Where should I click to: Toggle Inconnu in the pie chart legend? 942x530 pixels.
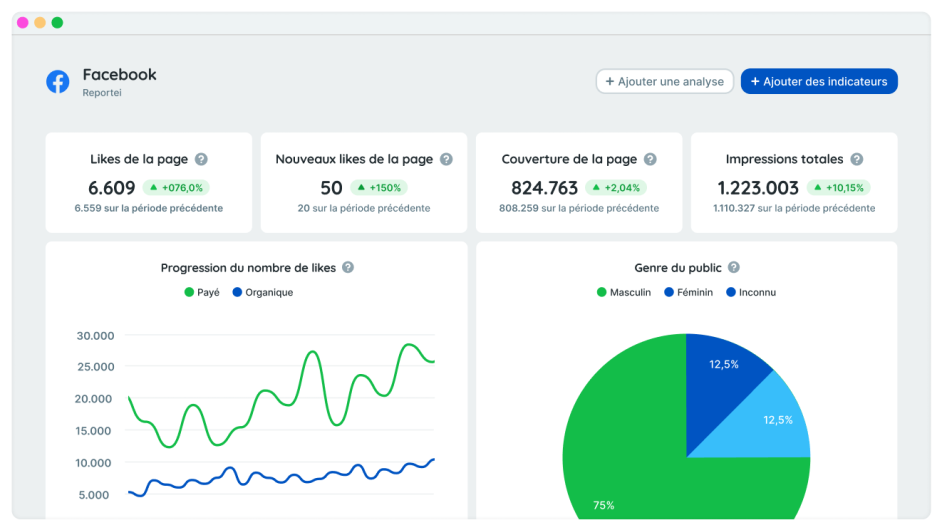(x=750, y=292)
